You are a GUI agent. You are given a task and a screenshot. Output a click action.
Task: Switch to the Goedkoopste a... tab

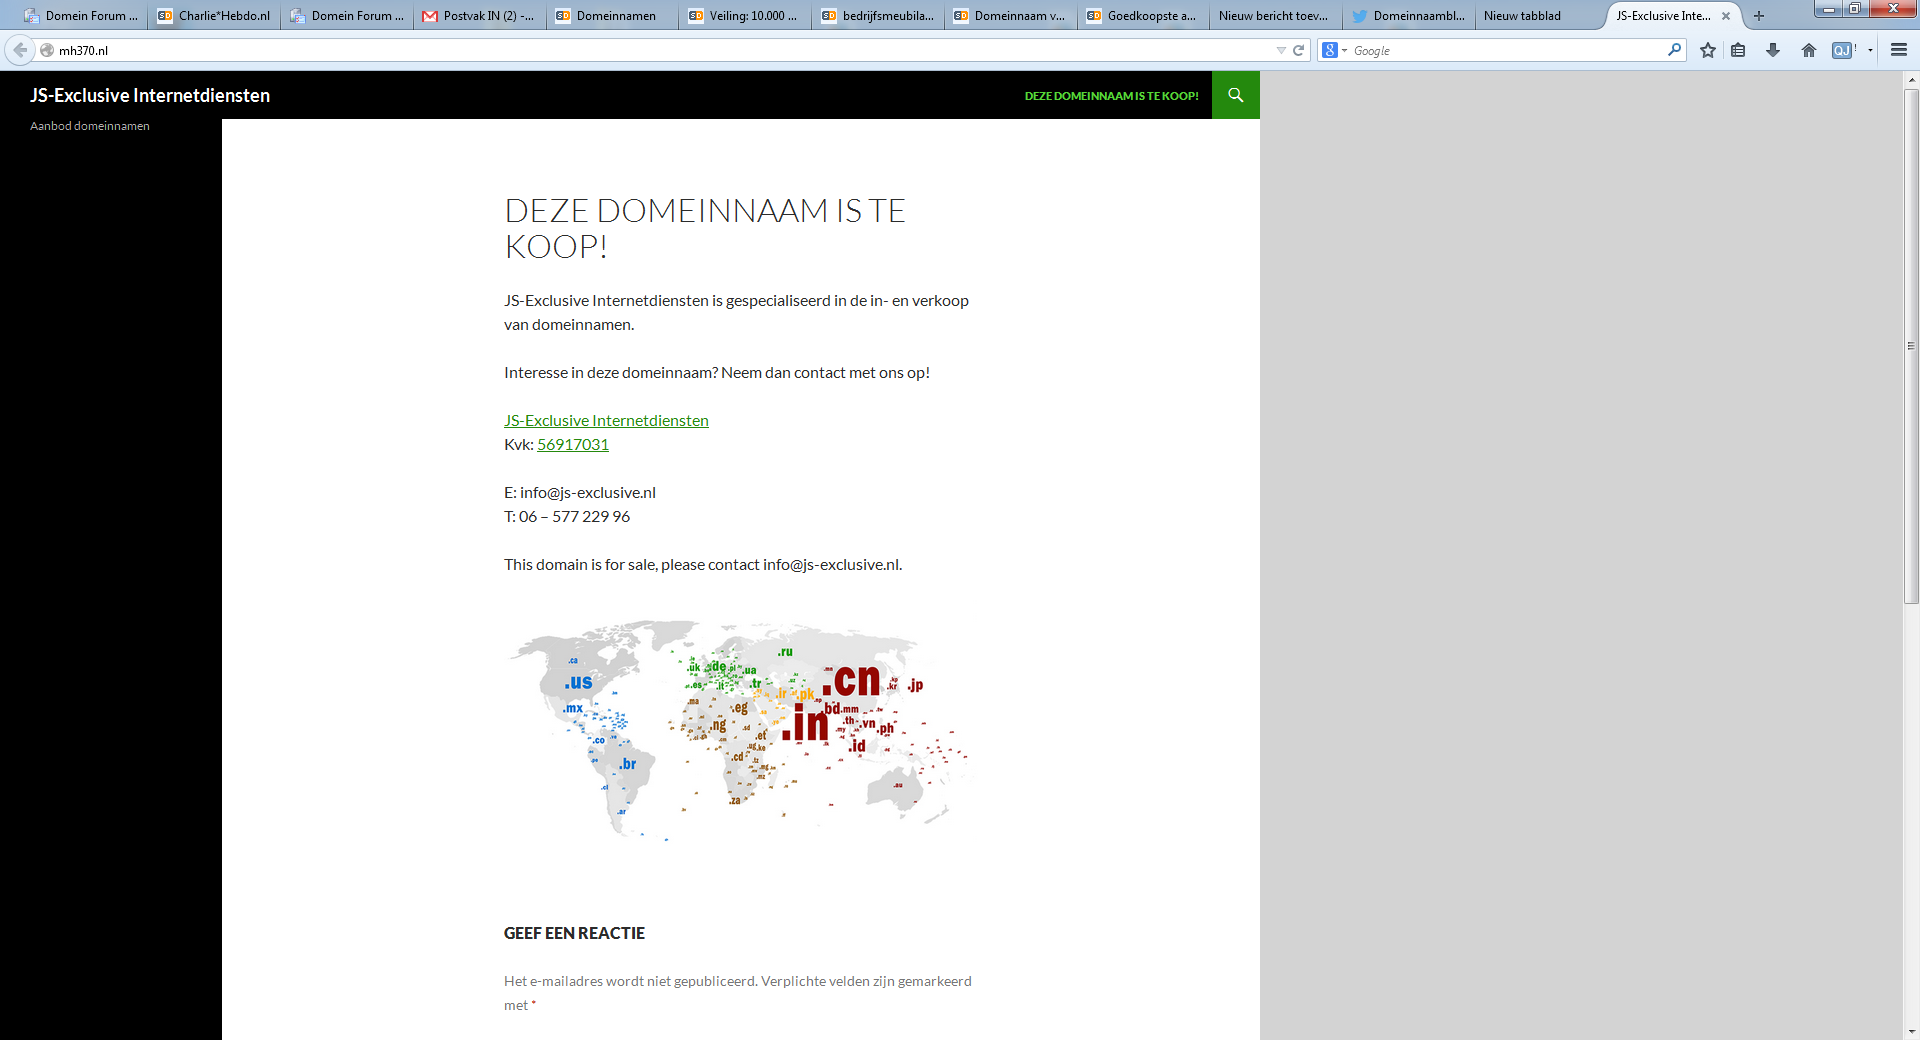pyautogui.click(x=1143, y=16)
